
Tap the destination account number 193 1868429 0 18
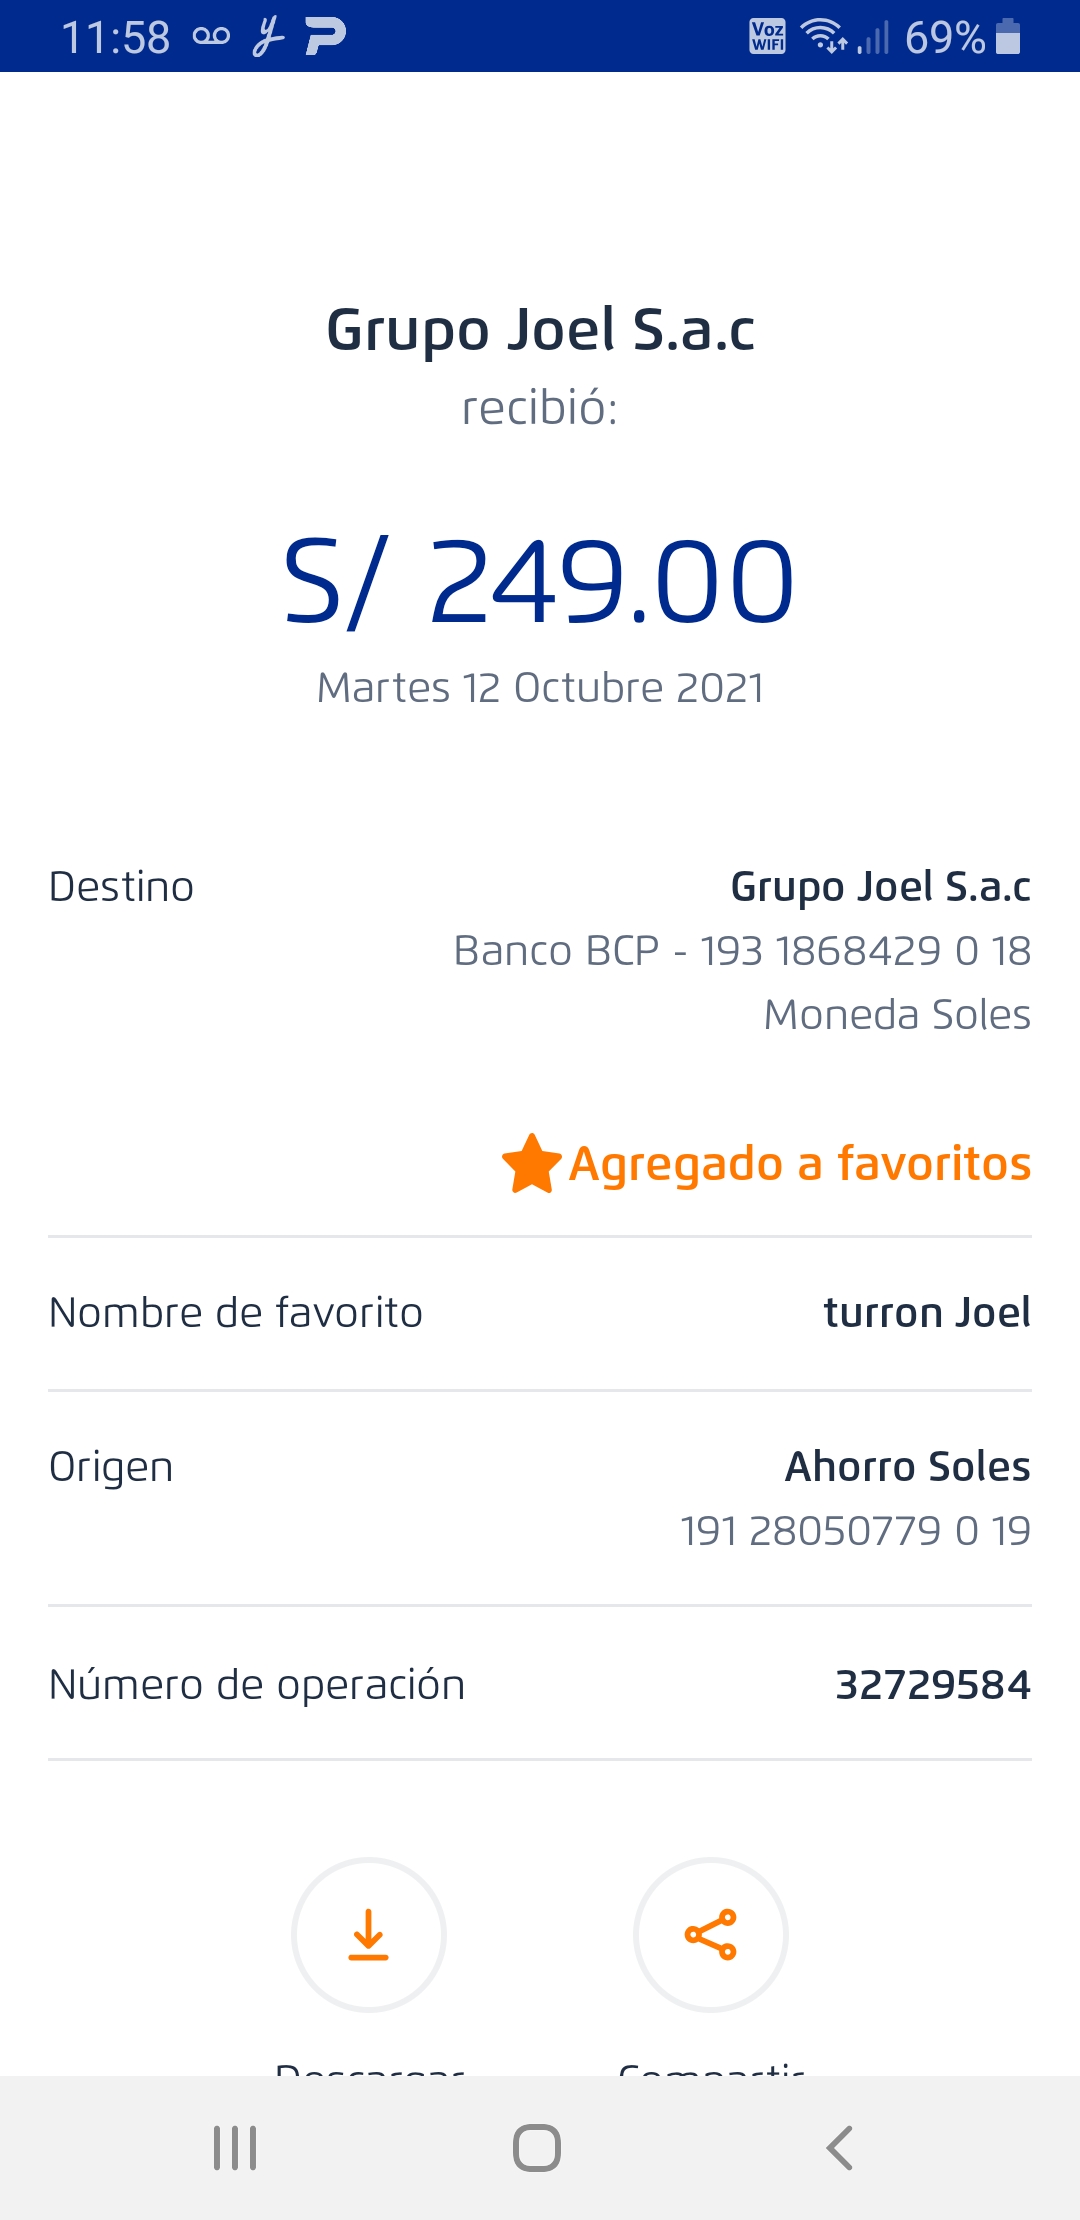point(865,951)
